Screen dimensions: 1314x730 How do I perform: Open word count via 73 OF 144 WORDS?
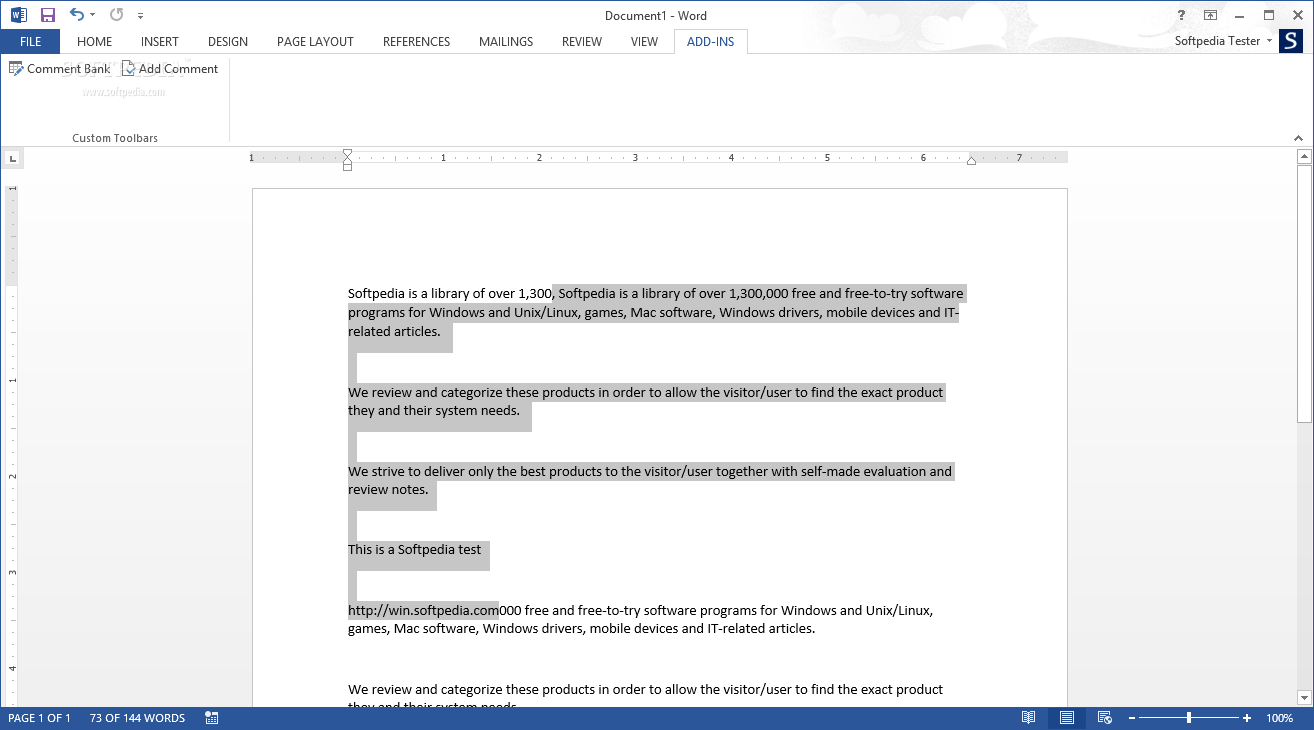(137, 718)
